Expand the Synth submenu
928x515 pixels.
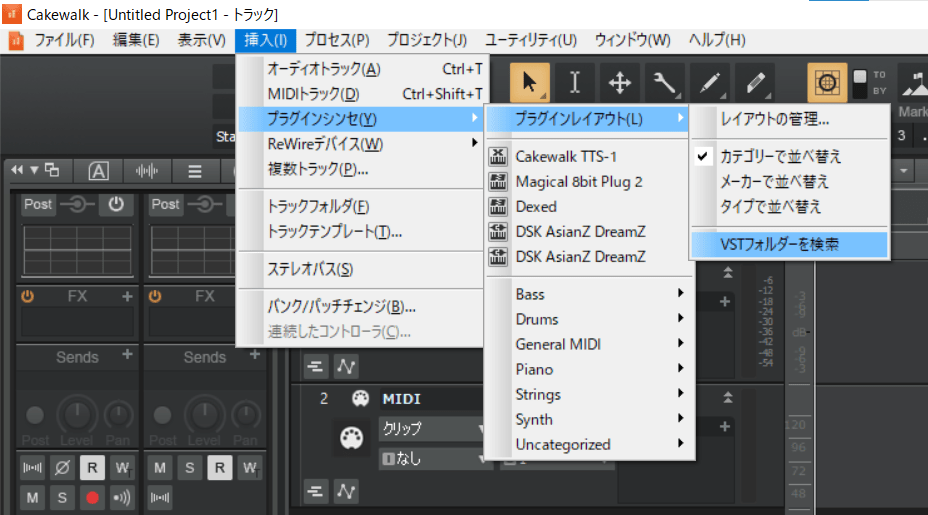[x=589, y=419]
